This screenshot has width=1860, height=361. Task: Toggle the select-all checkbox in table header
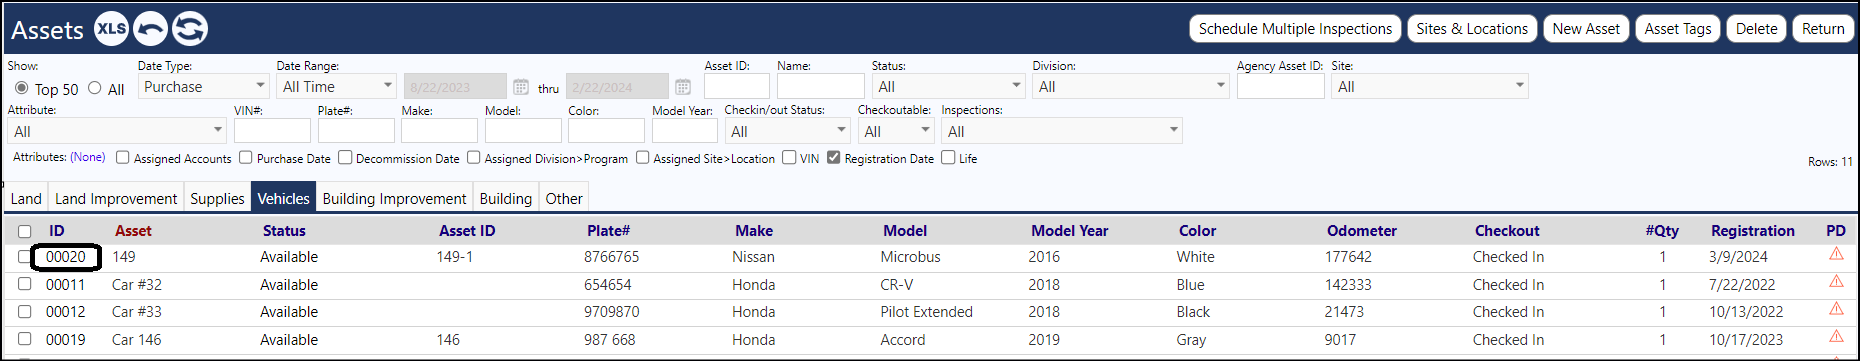pyautogui.click(x=25, y=231)
